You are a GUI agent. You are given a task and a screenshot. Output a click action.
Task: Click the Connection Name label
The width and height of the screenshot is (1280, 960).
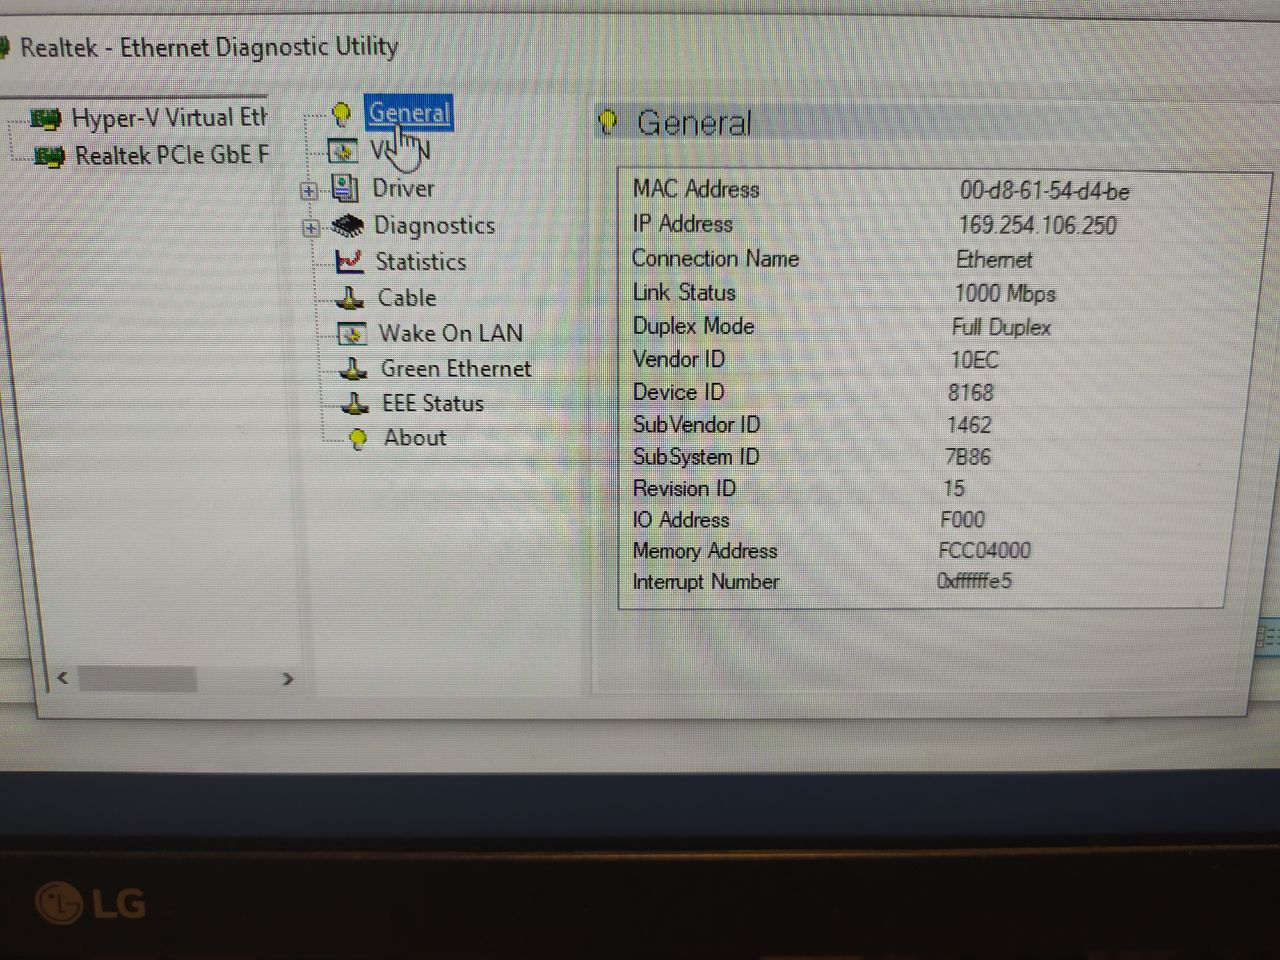click(x=715, y=259)
